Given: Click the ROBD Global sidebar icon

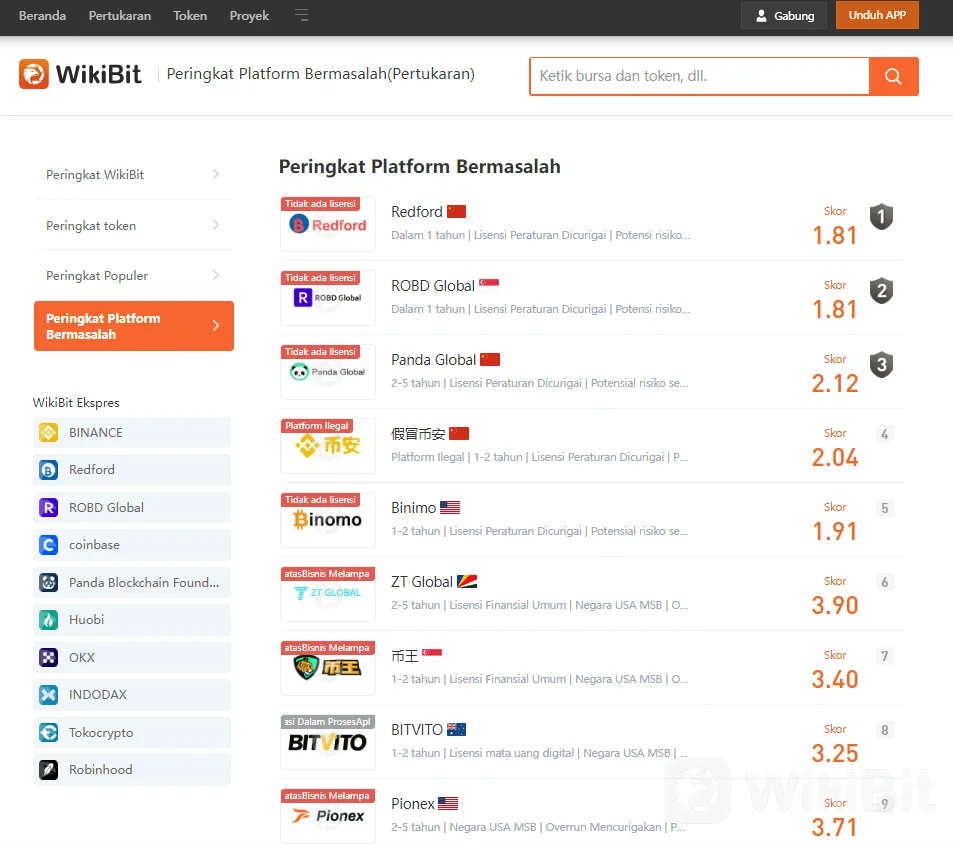Looking at the screenshot, I should click(x=49, y=507).
